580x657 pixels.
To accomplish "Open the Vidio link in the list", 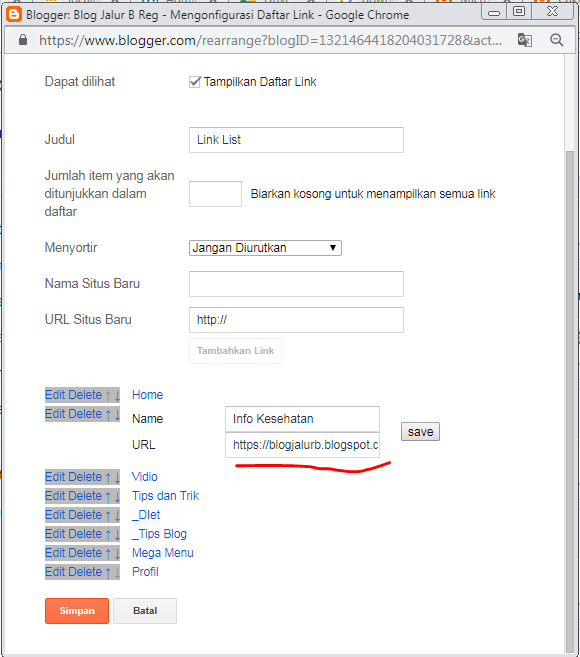I will pyautogui.click(x=145, y=477).
